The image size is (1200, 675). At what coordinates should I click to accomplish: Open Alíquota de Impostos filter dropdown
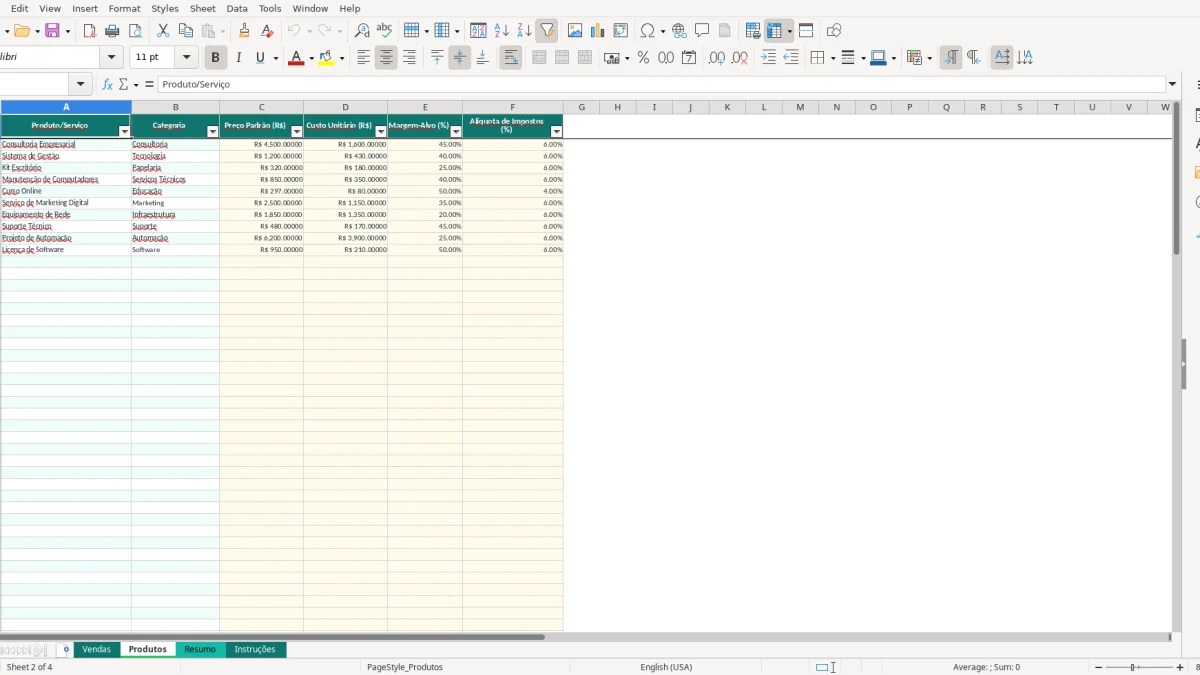point(556,132)
